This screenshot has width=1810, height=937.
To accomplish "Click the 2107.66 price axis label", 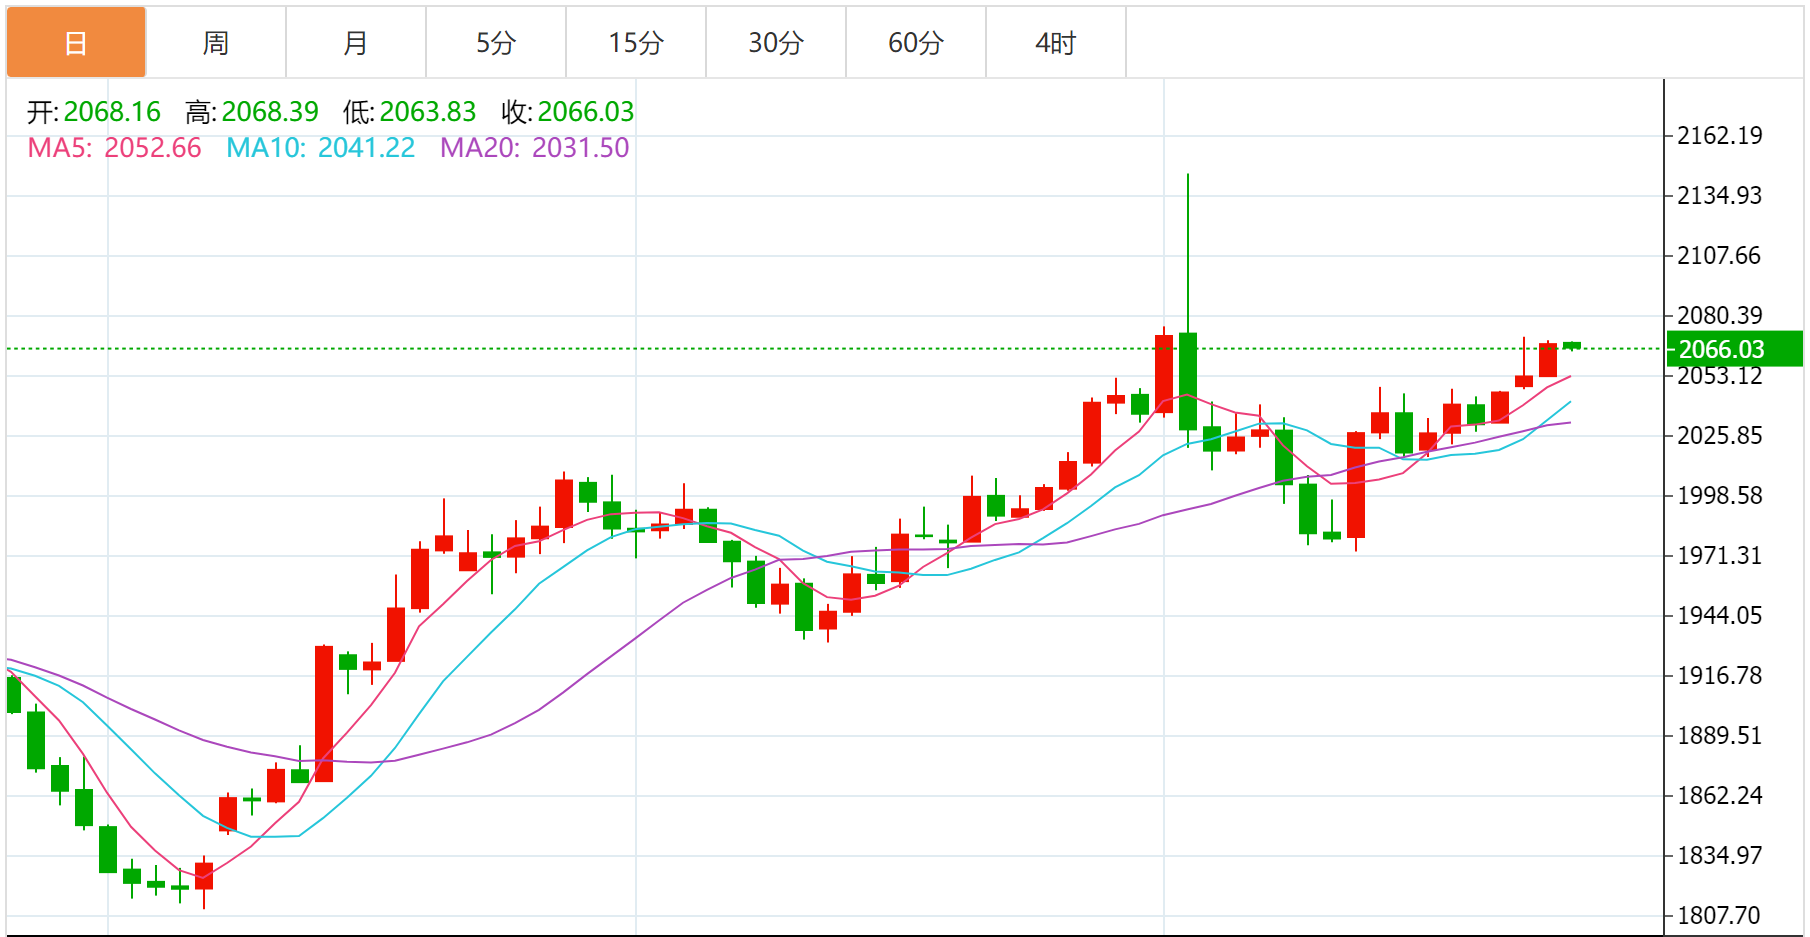I will 1720,256.
